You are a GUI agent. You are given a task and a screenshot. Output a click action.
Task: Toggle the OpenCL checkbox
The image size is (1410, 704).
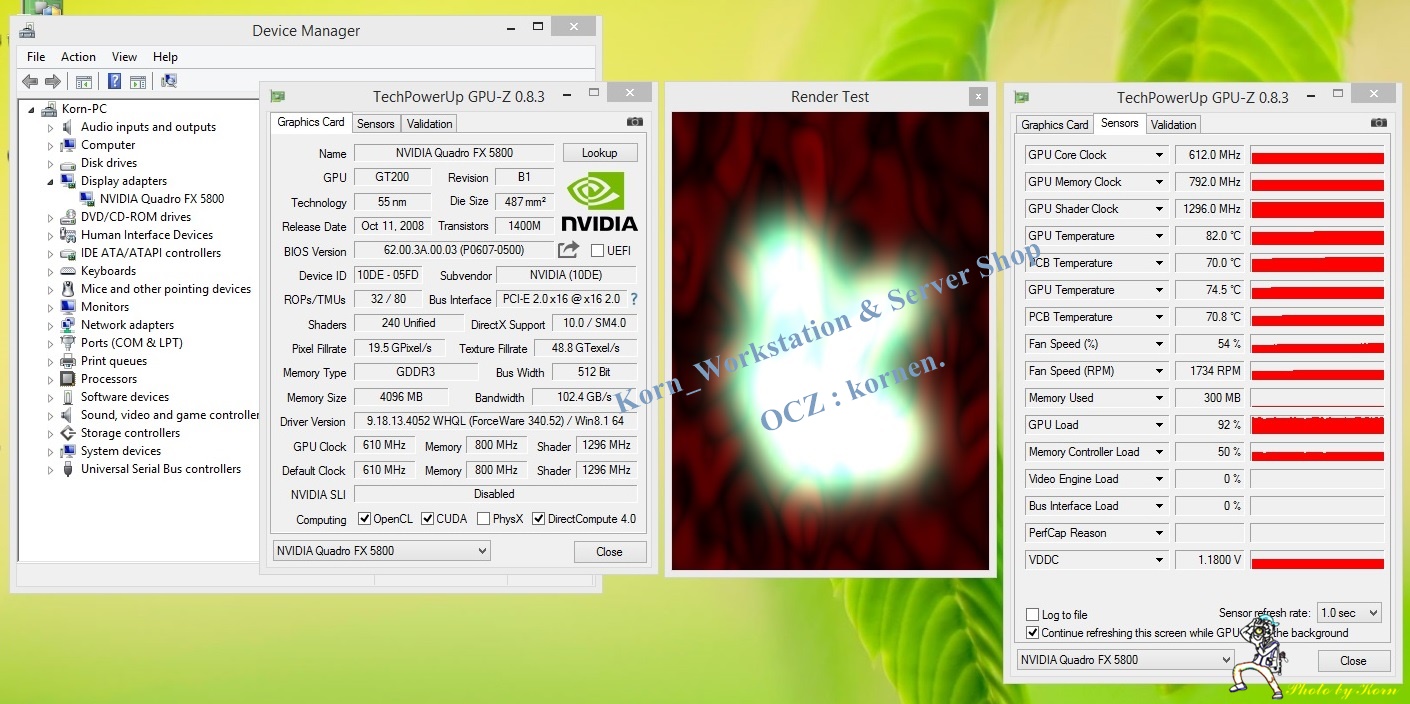(x=364, y=519)
